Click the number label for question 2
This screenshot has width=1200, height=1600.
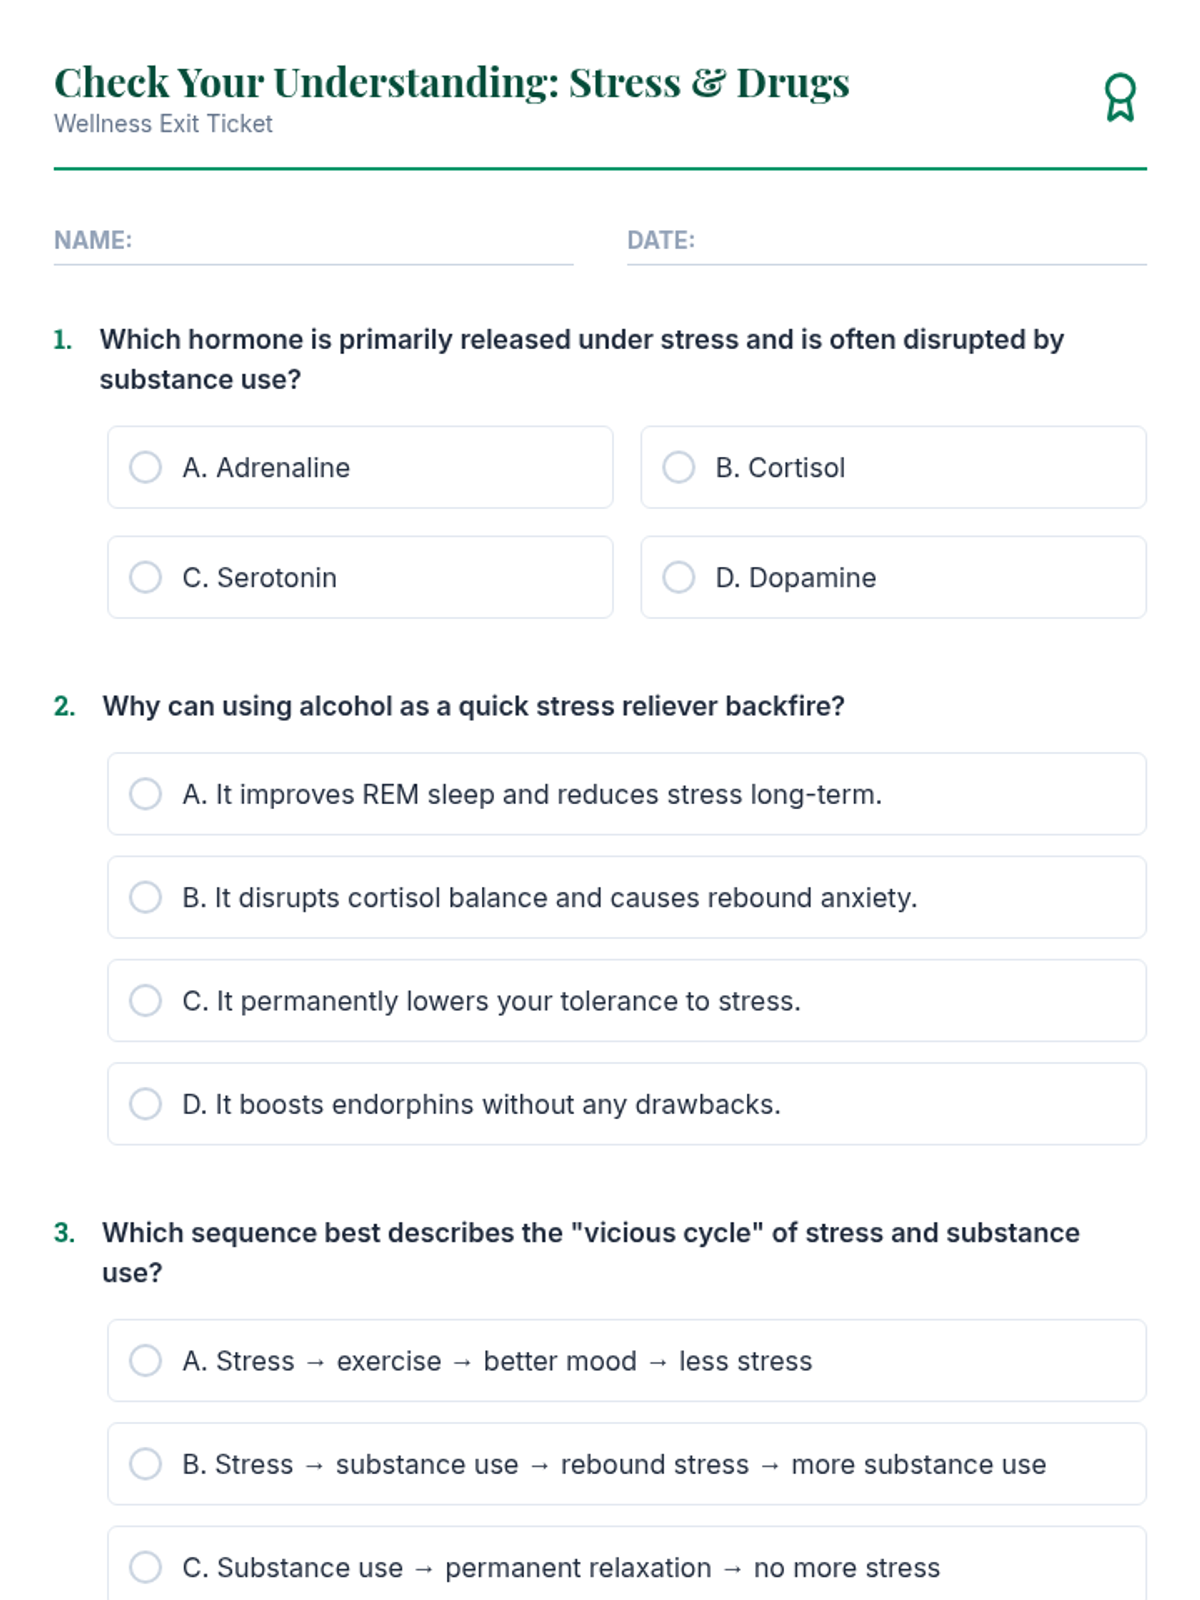pos(64,706)
